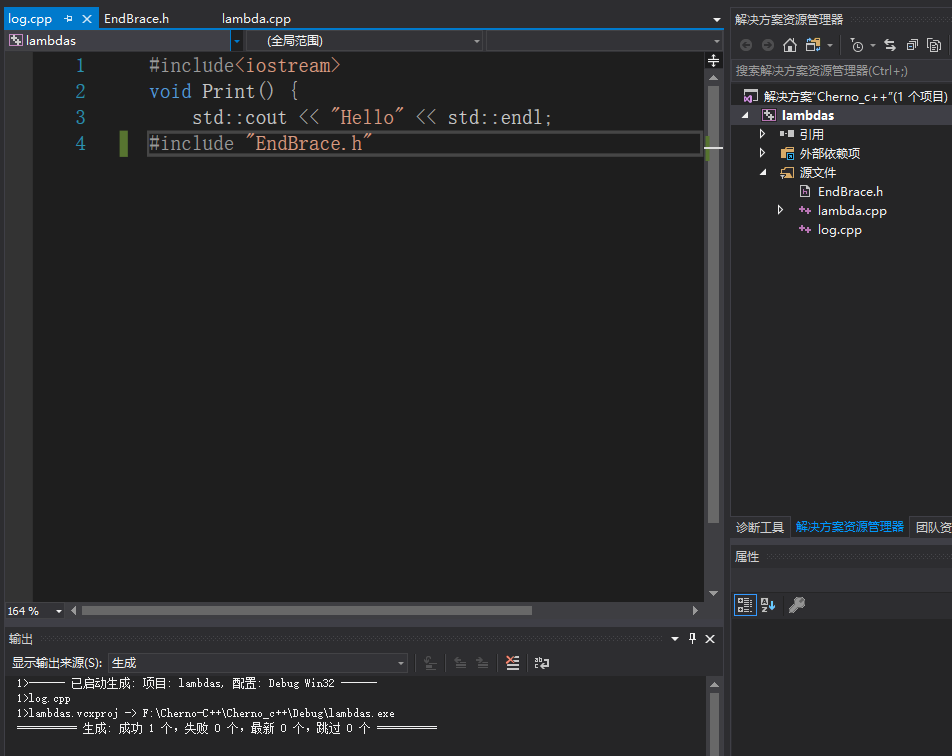
Task: Go to the previous message in output
Action: [460, 662]
